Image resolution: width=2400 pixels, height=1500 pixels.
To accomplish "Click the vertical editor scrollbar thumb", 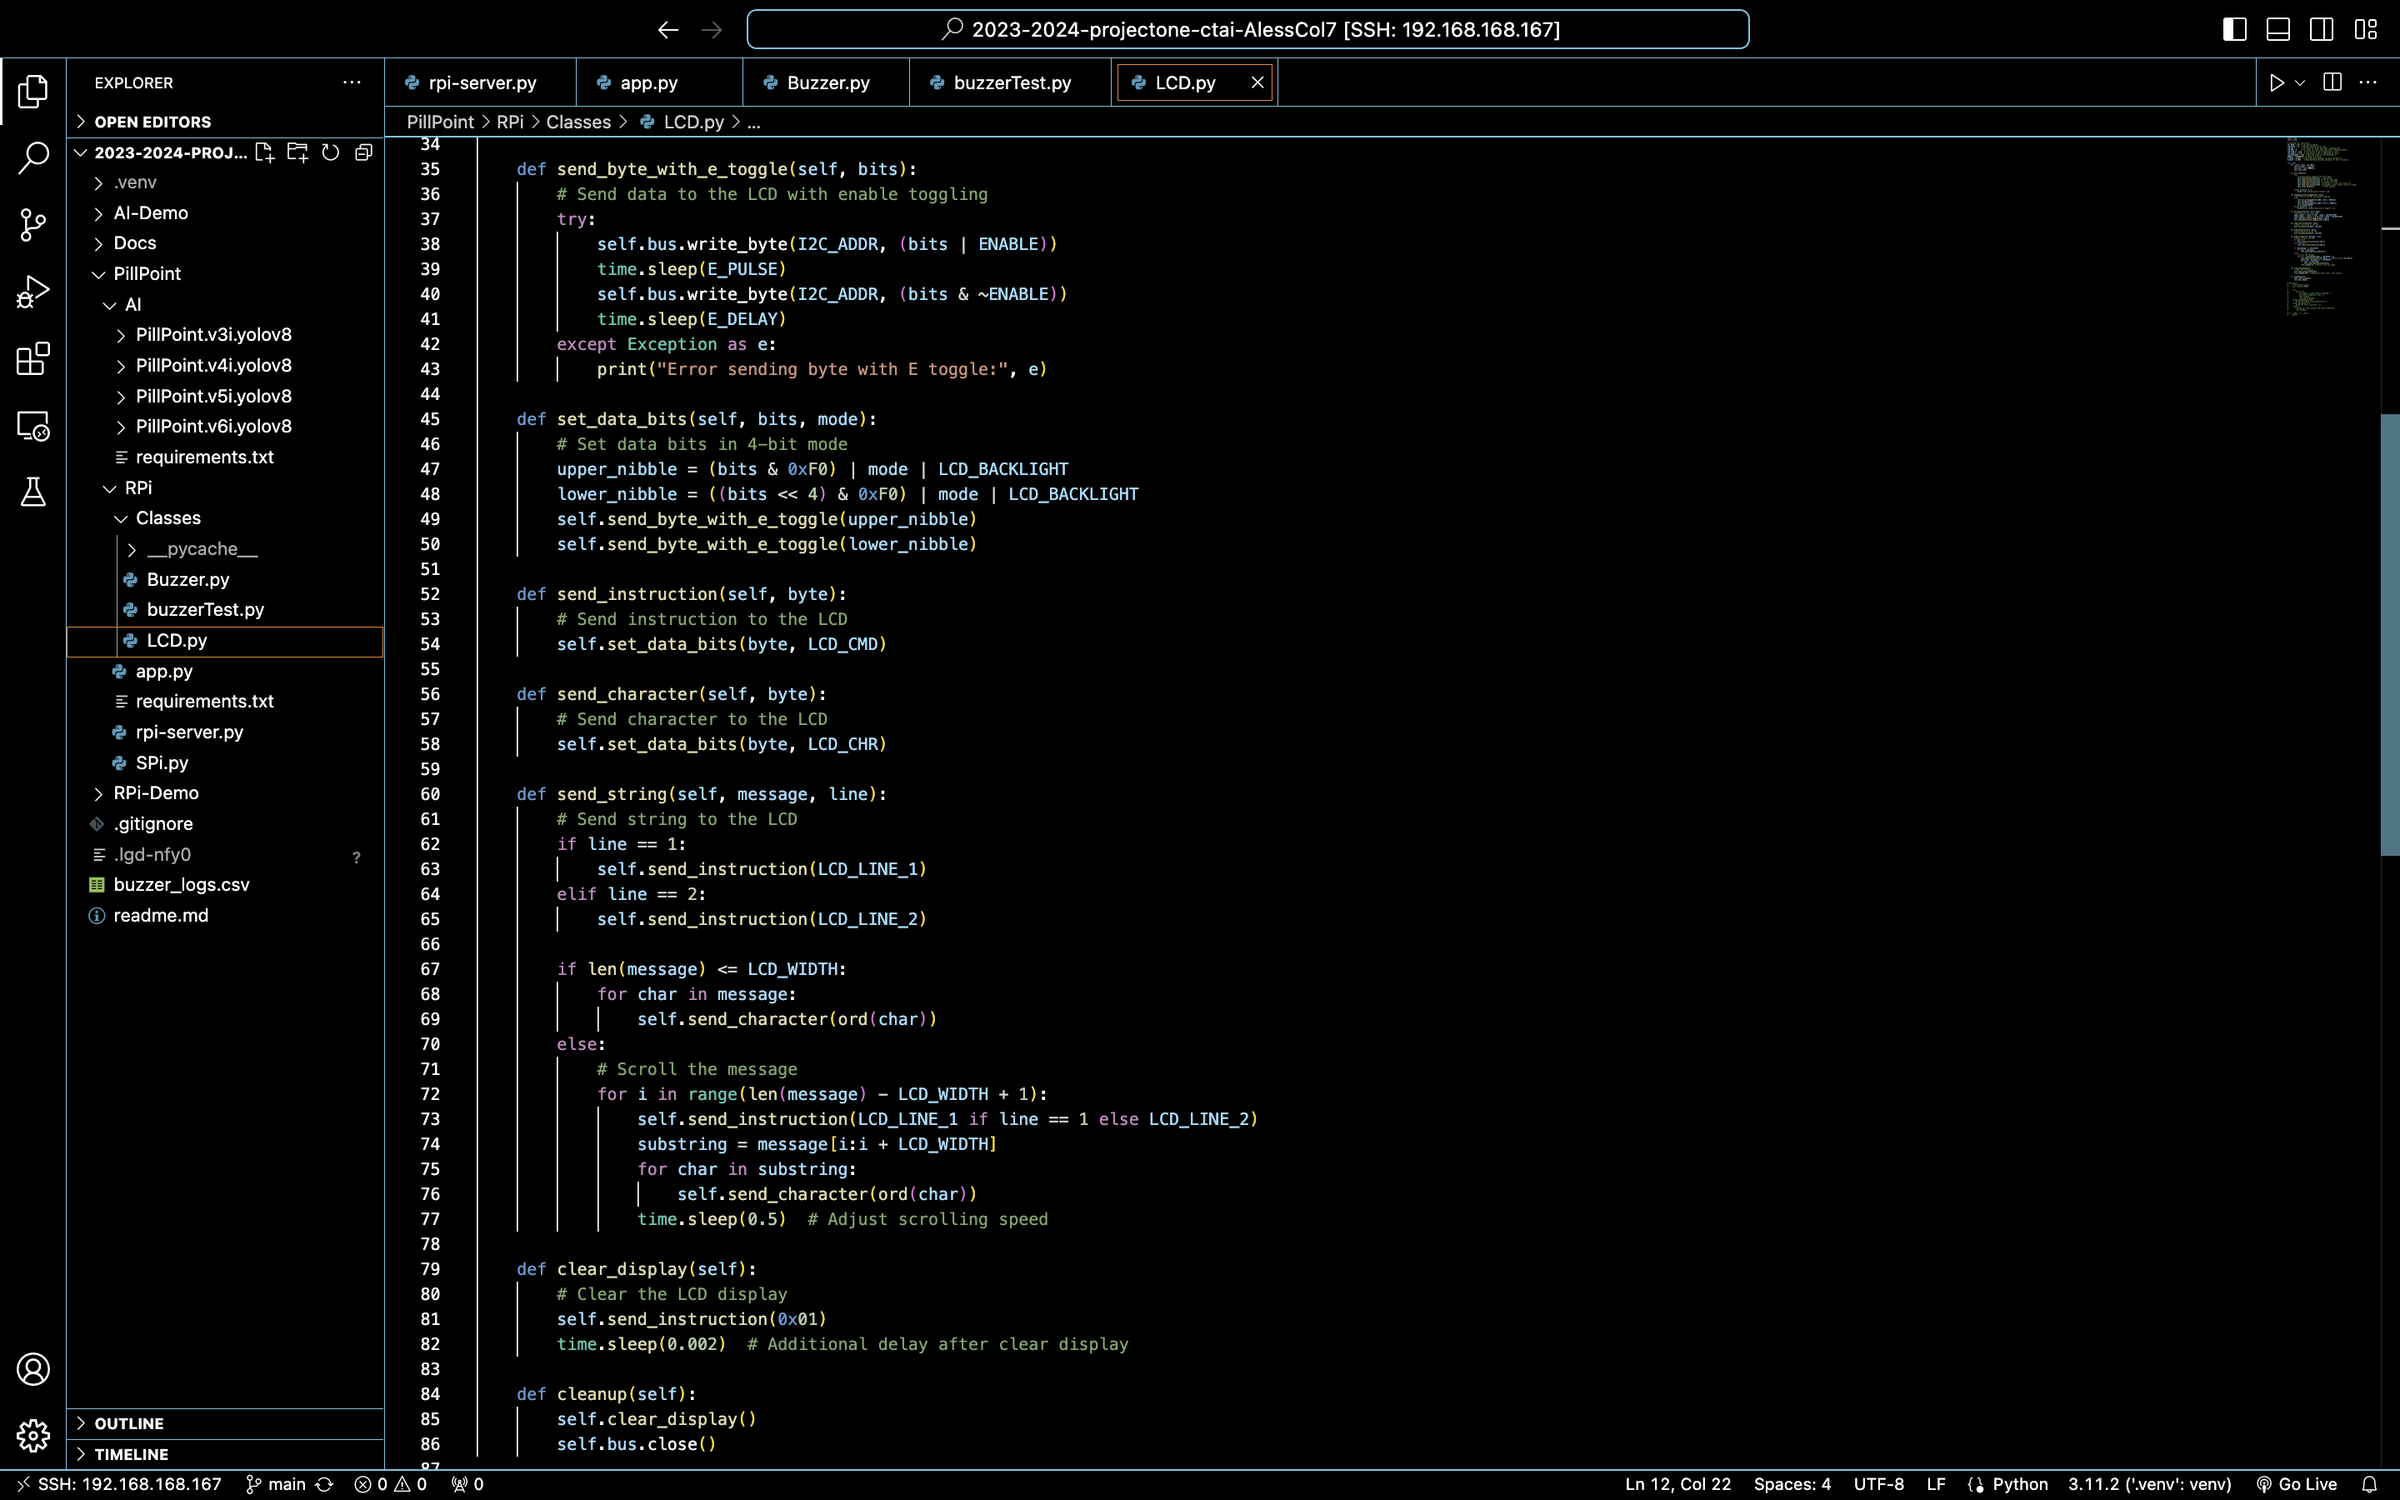I will [x=2389, y=634].
